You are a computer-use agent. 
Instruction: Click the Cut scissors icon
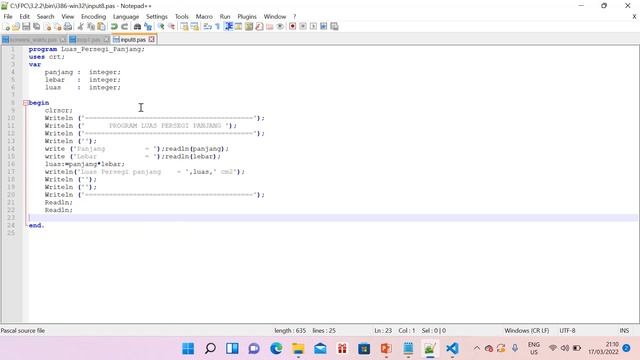click(x=81, y=27)
